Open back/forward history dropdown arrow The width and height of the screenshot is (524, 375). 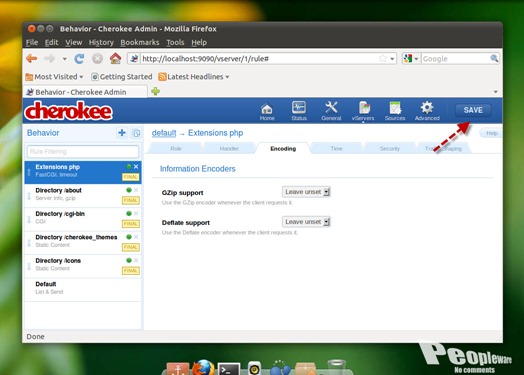(64, 59)
